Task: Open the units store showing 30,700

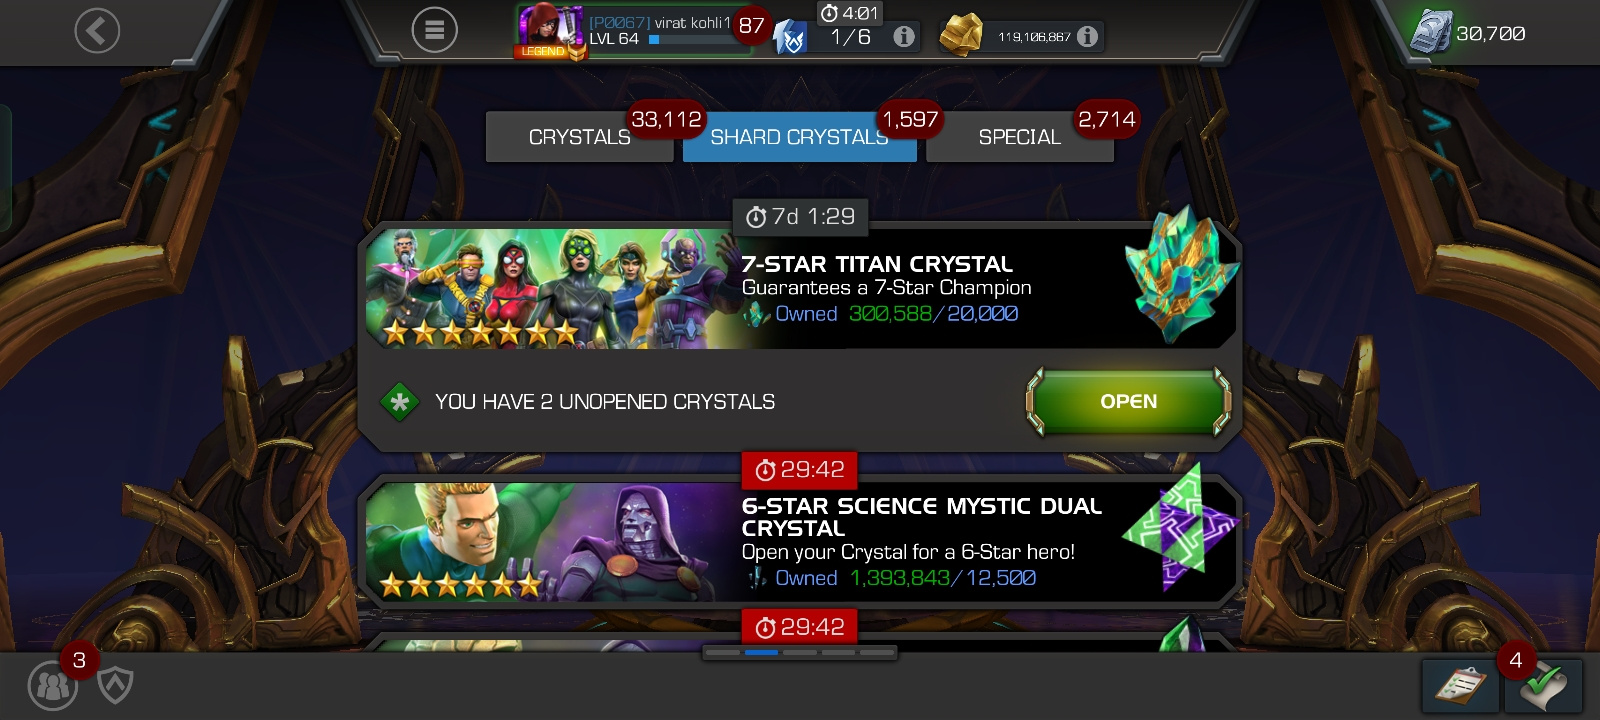Action: pyautogui.click(x=1468, y=33)
